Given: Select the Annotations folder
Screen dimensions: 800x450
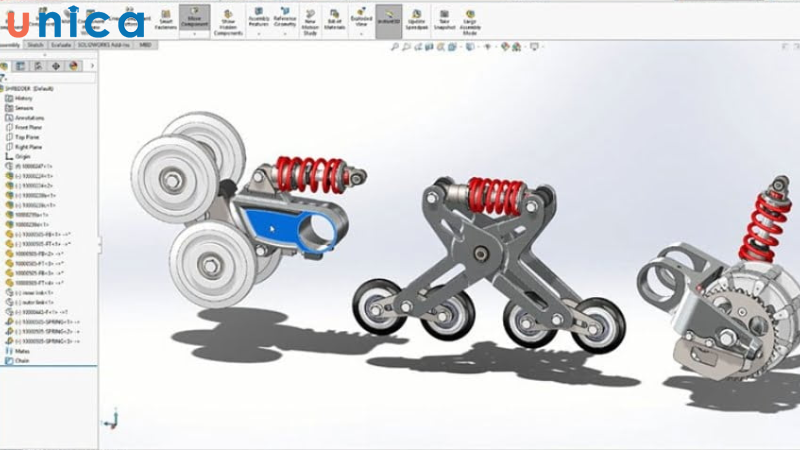Looking at the screenshot, I should tap(24, 117).
